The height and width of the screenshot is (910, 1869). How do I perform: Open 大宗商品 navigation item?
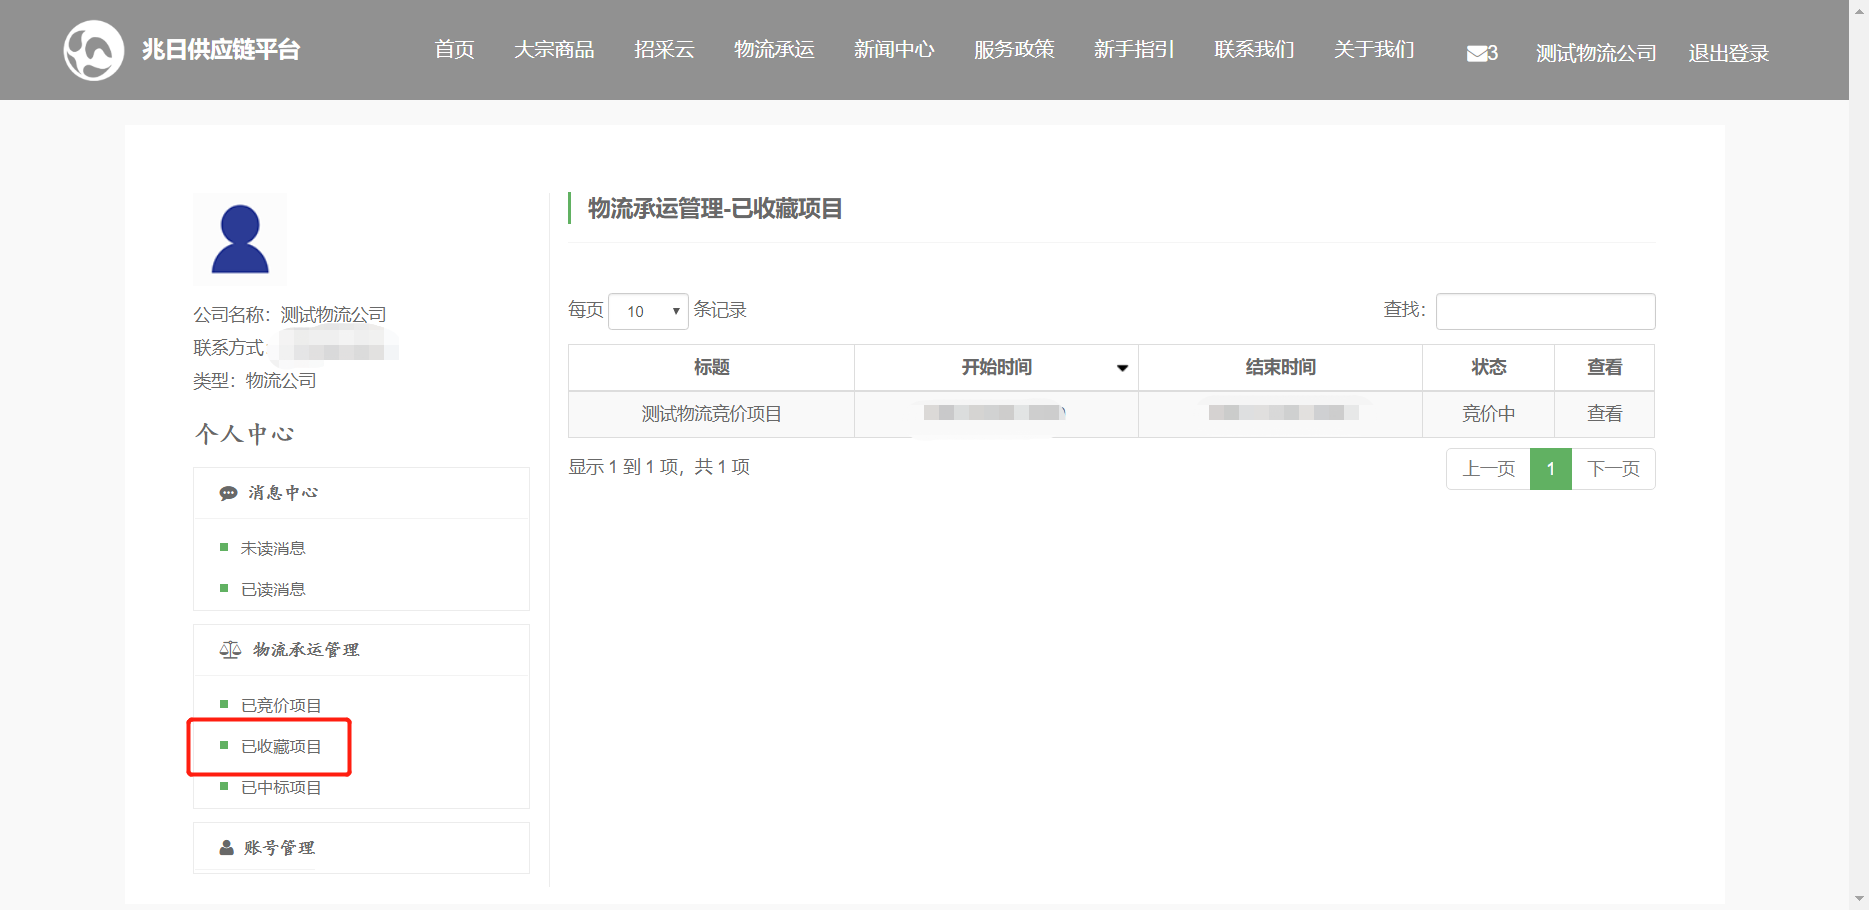[554, 50]
